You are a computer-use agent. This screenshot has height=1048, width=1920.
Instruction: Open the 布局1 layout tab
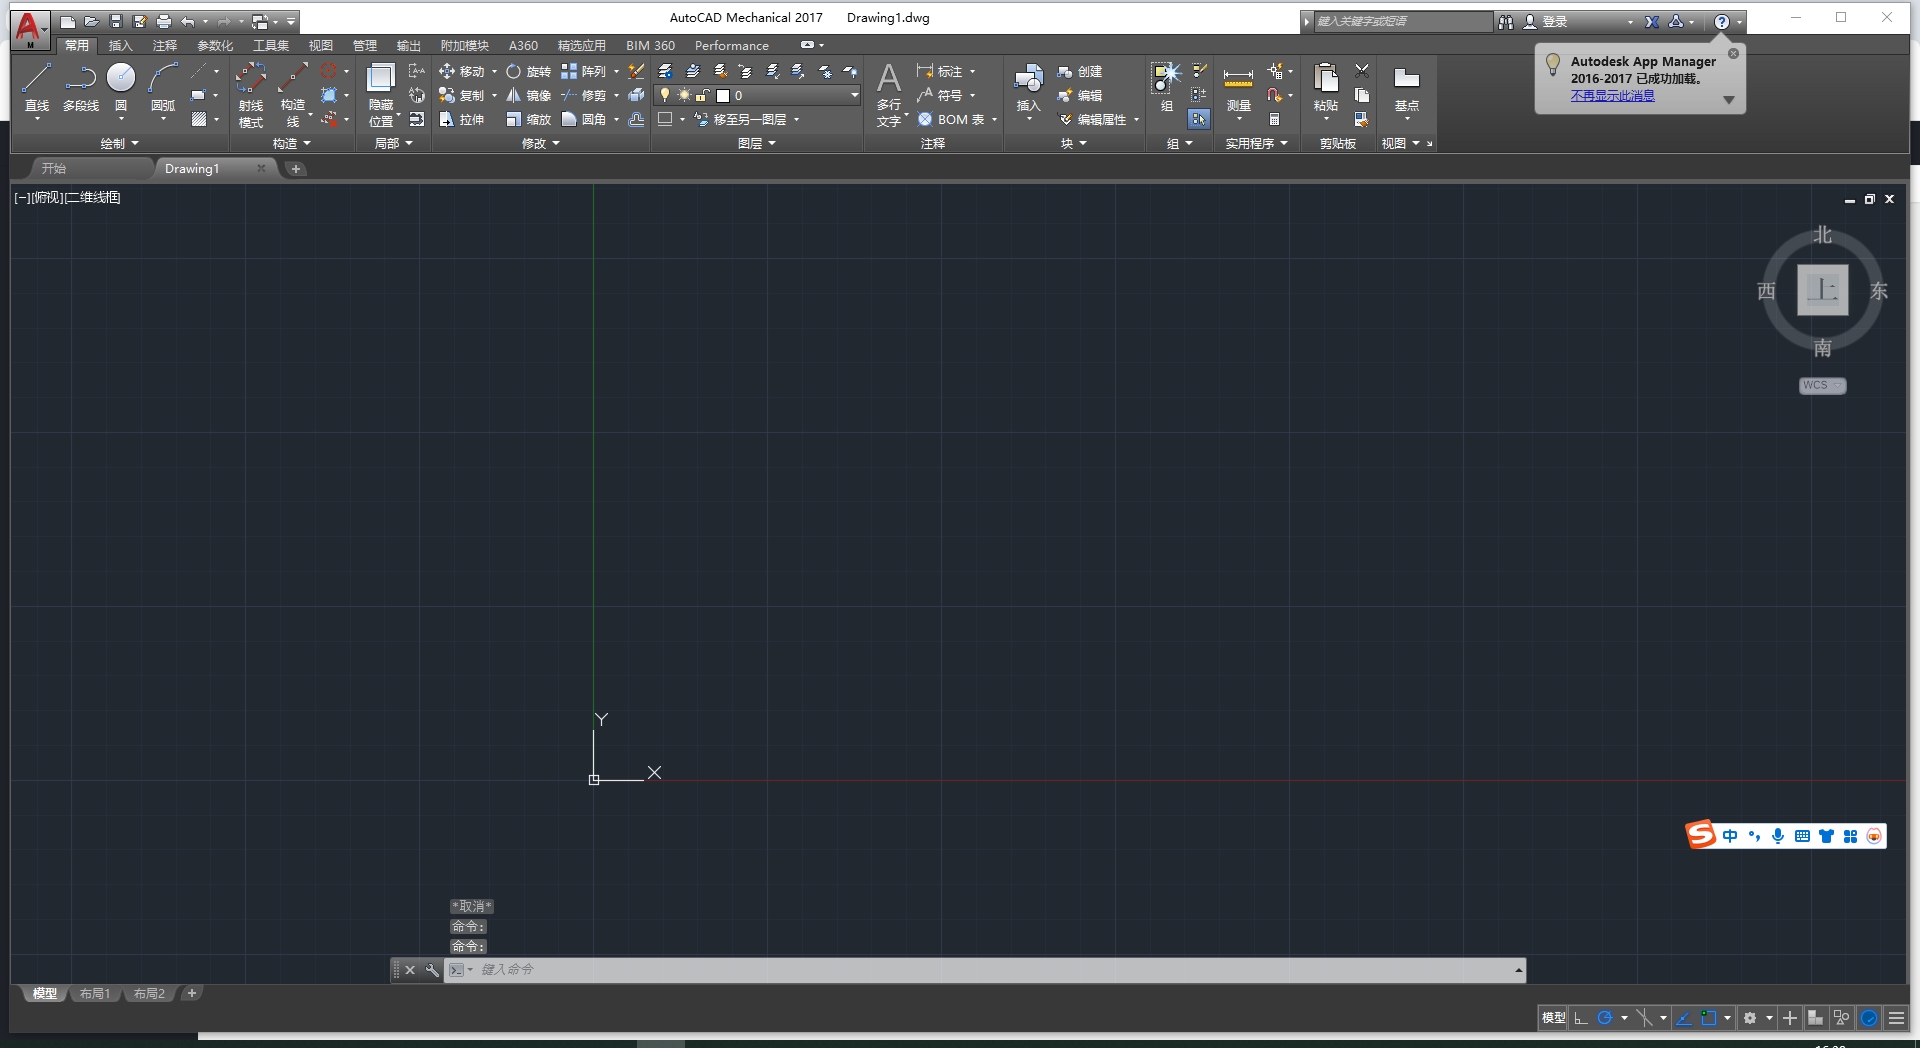(95, 994)
